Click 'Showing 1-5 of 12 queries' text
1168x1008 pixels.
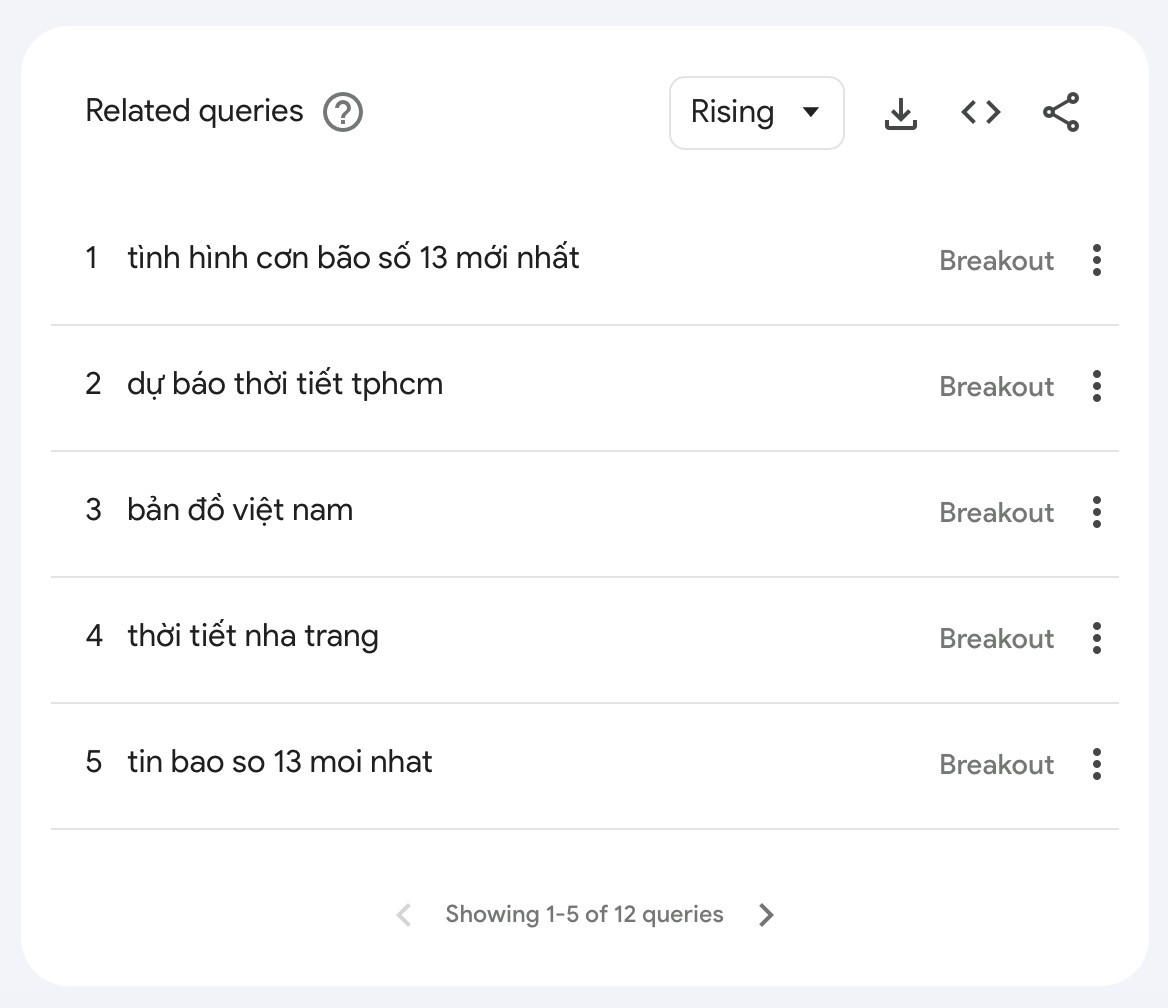pyautogui.click(x=585, y=914)
